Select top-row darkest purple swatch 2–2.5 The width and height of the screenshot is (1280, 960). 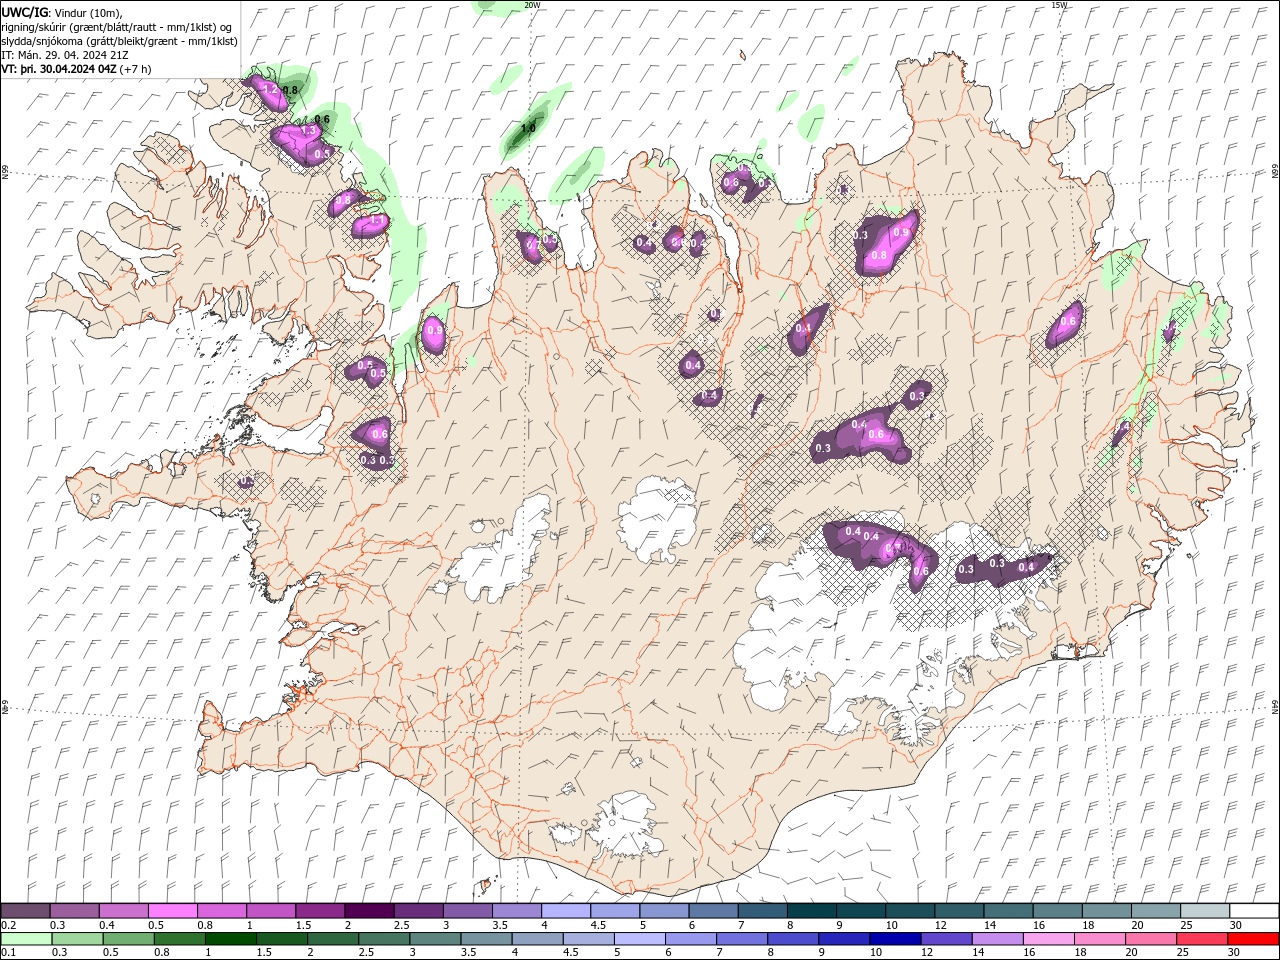369,911
